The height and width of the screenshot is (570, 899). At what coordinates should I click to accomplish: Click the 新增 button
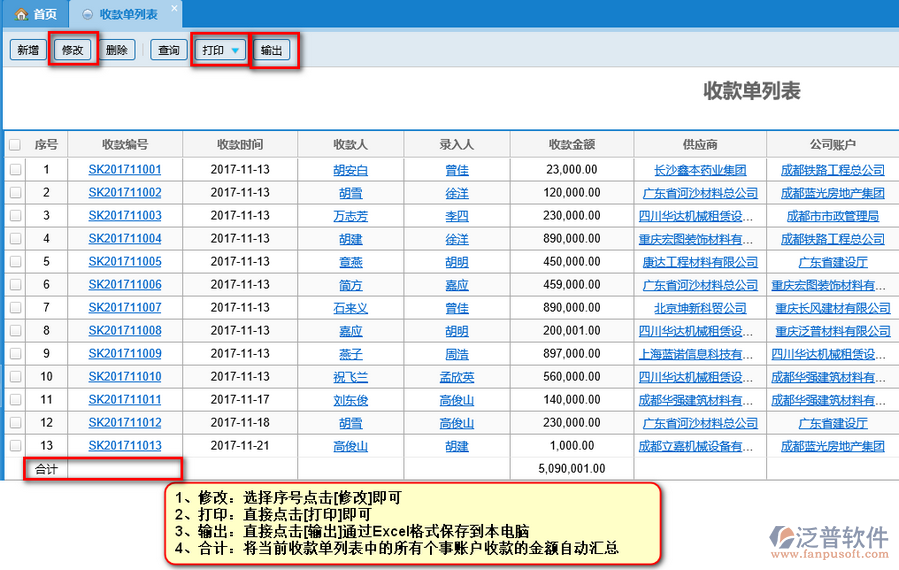pos(27,50)
